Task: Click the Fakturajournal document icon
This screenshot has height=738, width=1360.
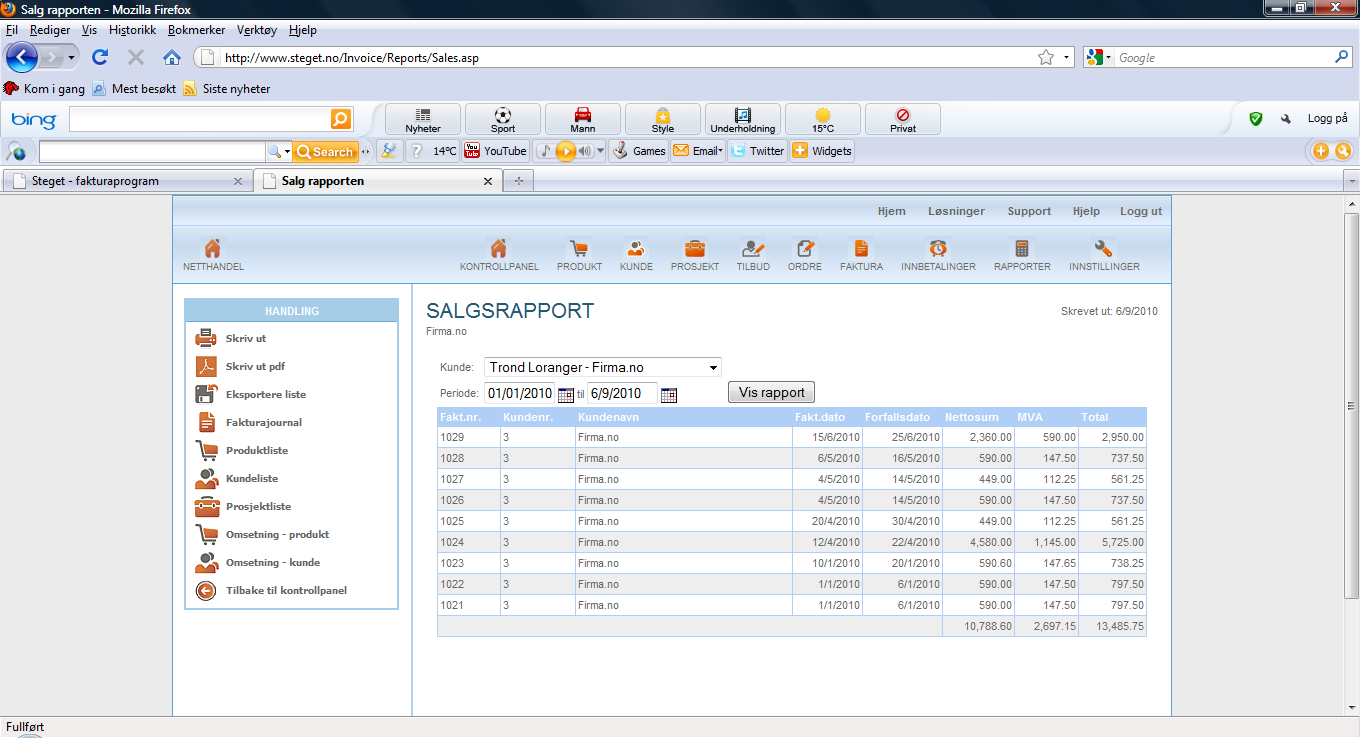Action: click(x=206, y=422)
